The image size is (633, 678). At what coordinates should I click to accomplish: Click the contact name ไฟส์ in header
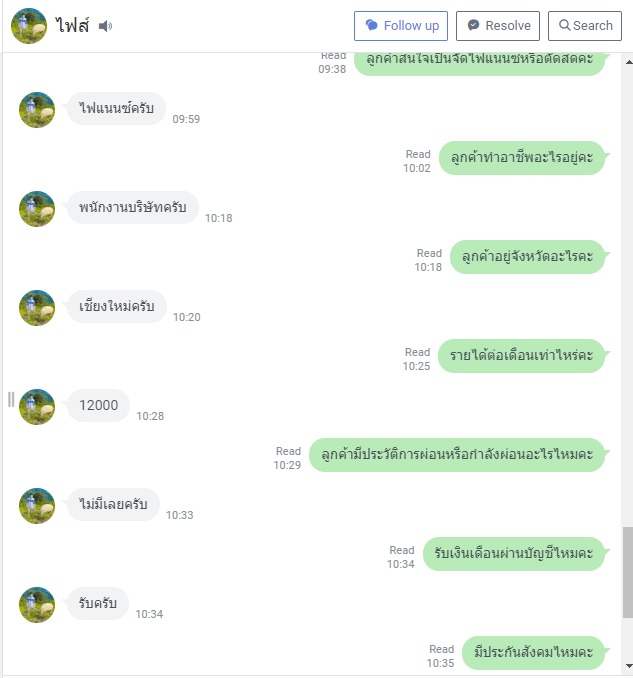tap(72, 26)
